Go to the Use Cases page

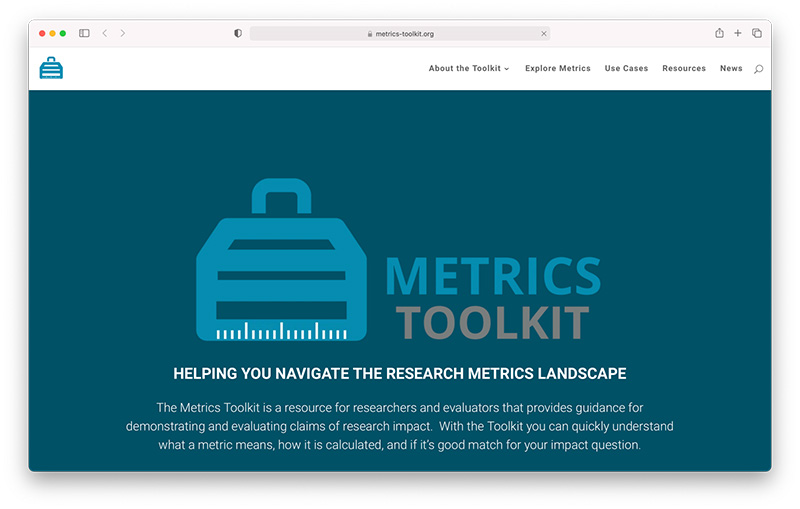tap(626, 69)
